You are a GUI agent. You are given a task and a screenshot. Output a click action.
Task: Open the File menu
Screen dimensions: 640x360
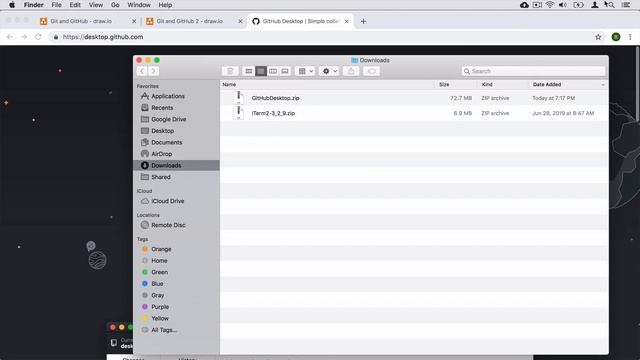point(56,5)
